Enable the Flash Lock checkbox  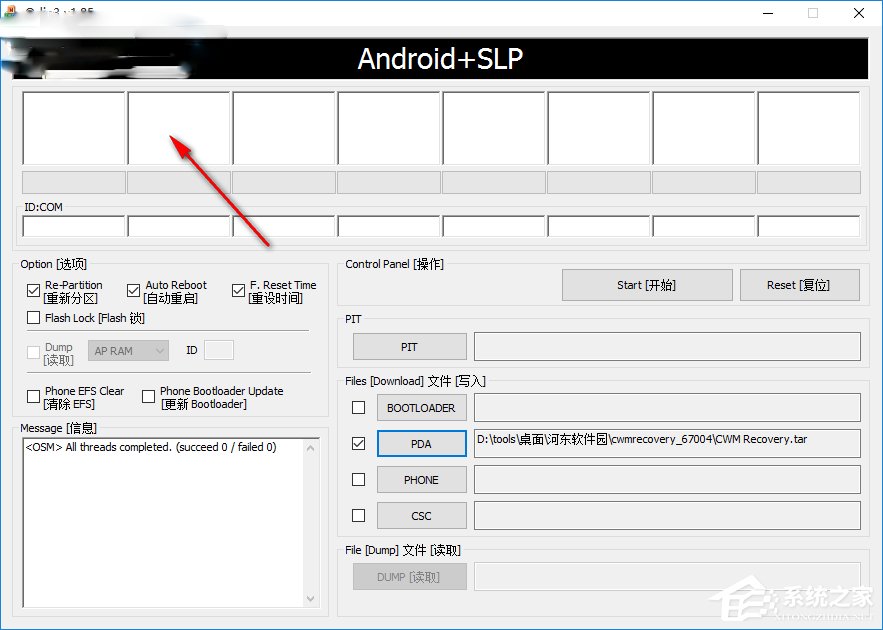point(33,318)
